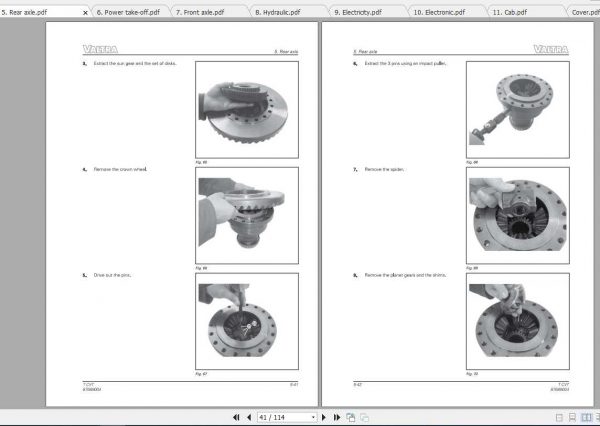This screenshot has width=600, height=426.
Task: Click the sun gear extraction photo, step 3
Action: (247, 109)
